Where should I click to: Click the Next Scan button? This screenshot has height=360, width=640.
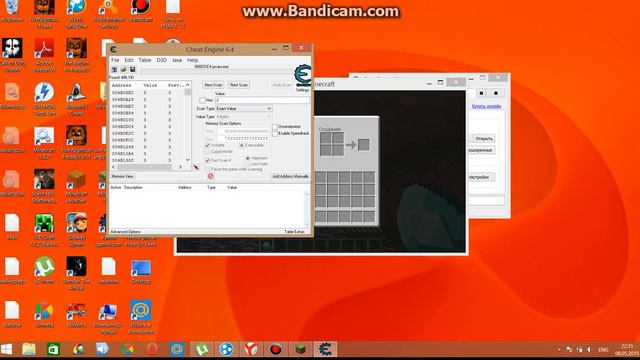239,85
